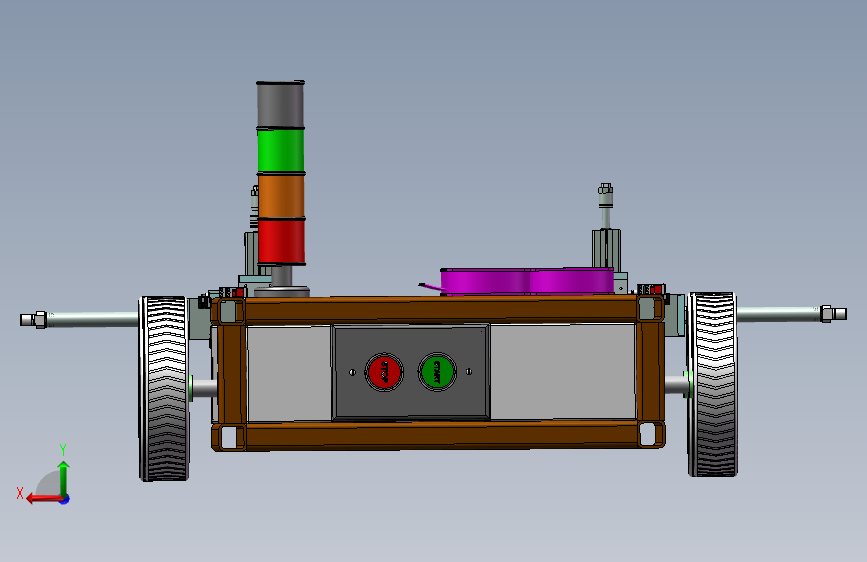Pick the hex nut on right rod end
This screenshot has width=867, height=562.
pos(827,314)
